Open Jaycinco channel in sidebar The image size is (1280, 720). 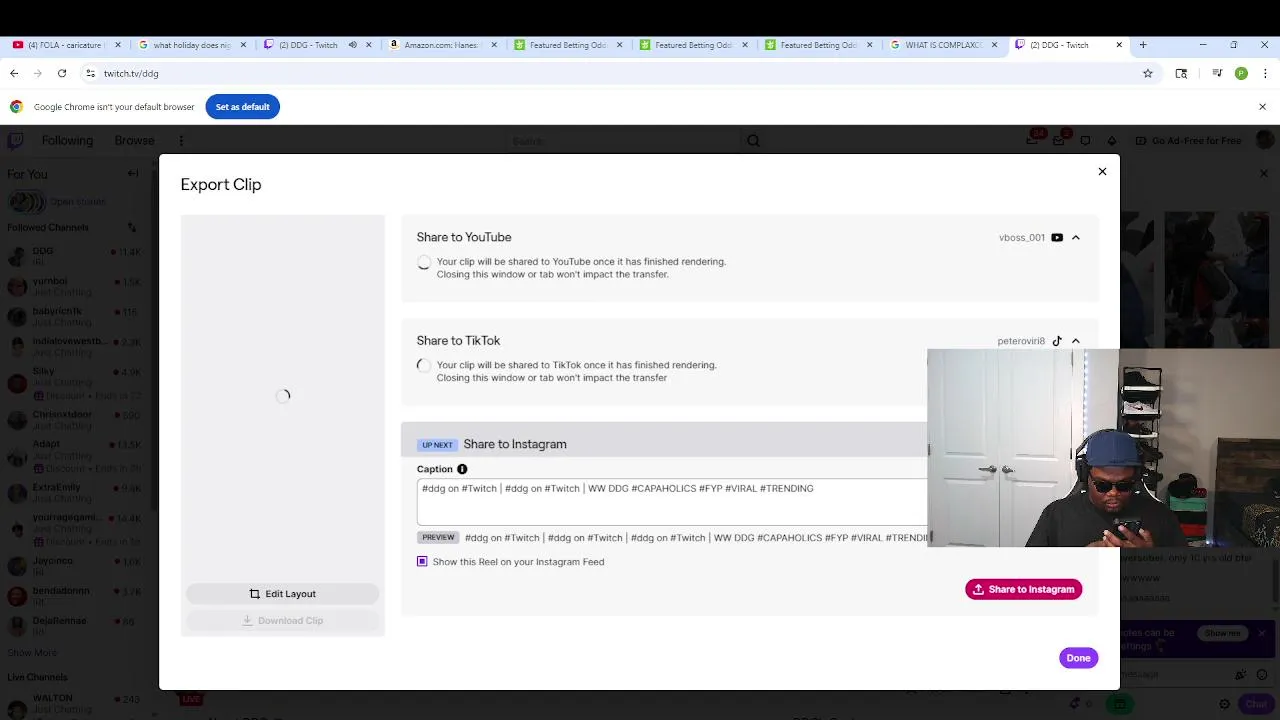pyautogui.click(x=77, y=566)
